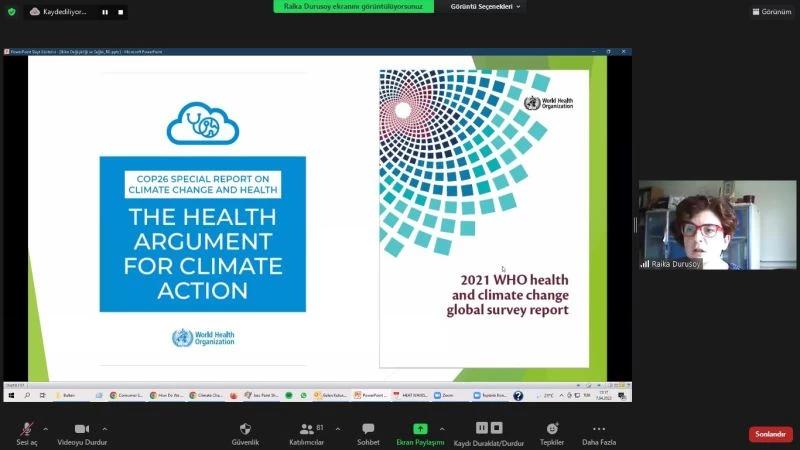The height and width of the screenshot is (450, 800).
Task: Expand video options arrow beside Videoyu Durdur
Action: 105,428
